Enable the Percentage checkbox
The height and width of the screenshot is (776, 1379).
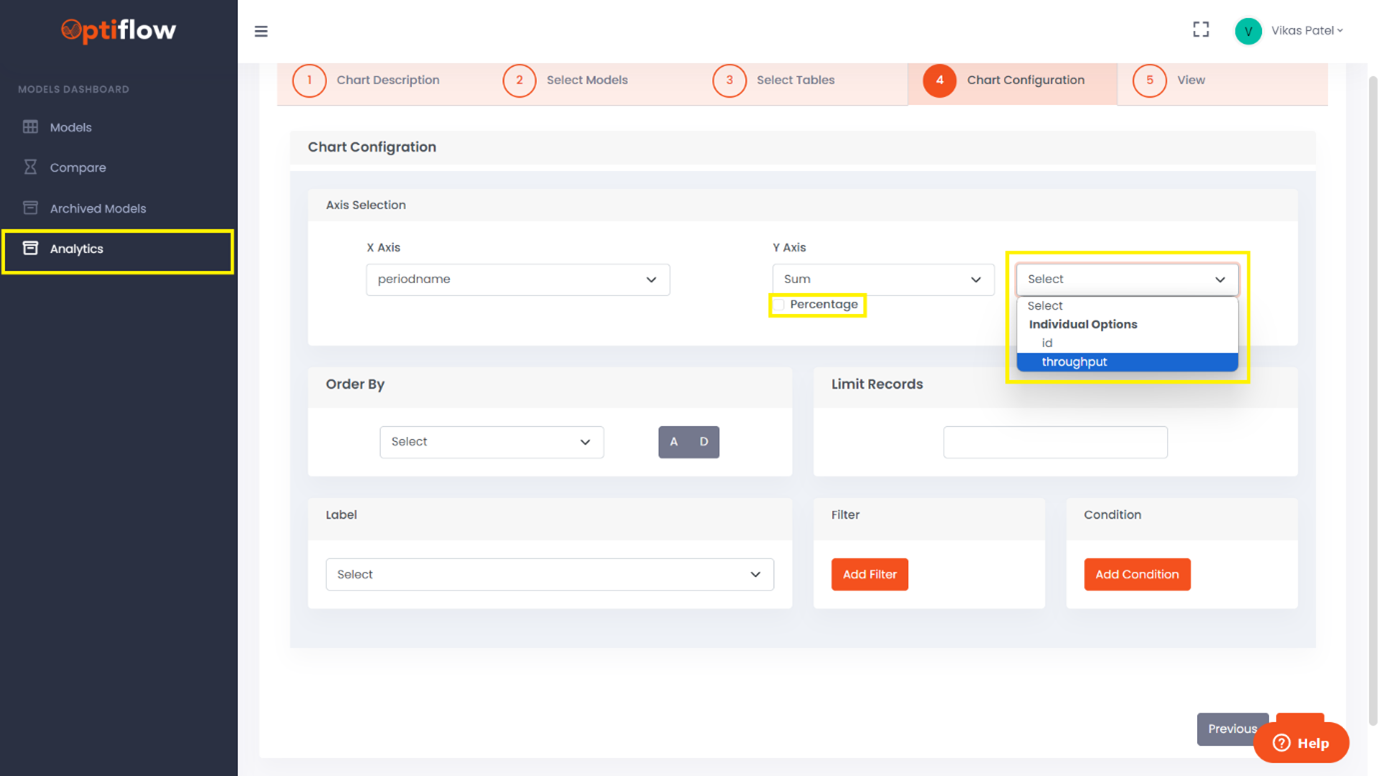point(779,305)
